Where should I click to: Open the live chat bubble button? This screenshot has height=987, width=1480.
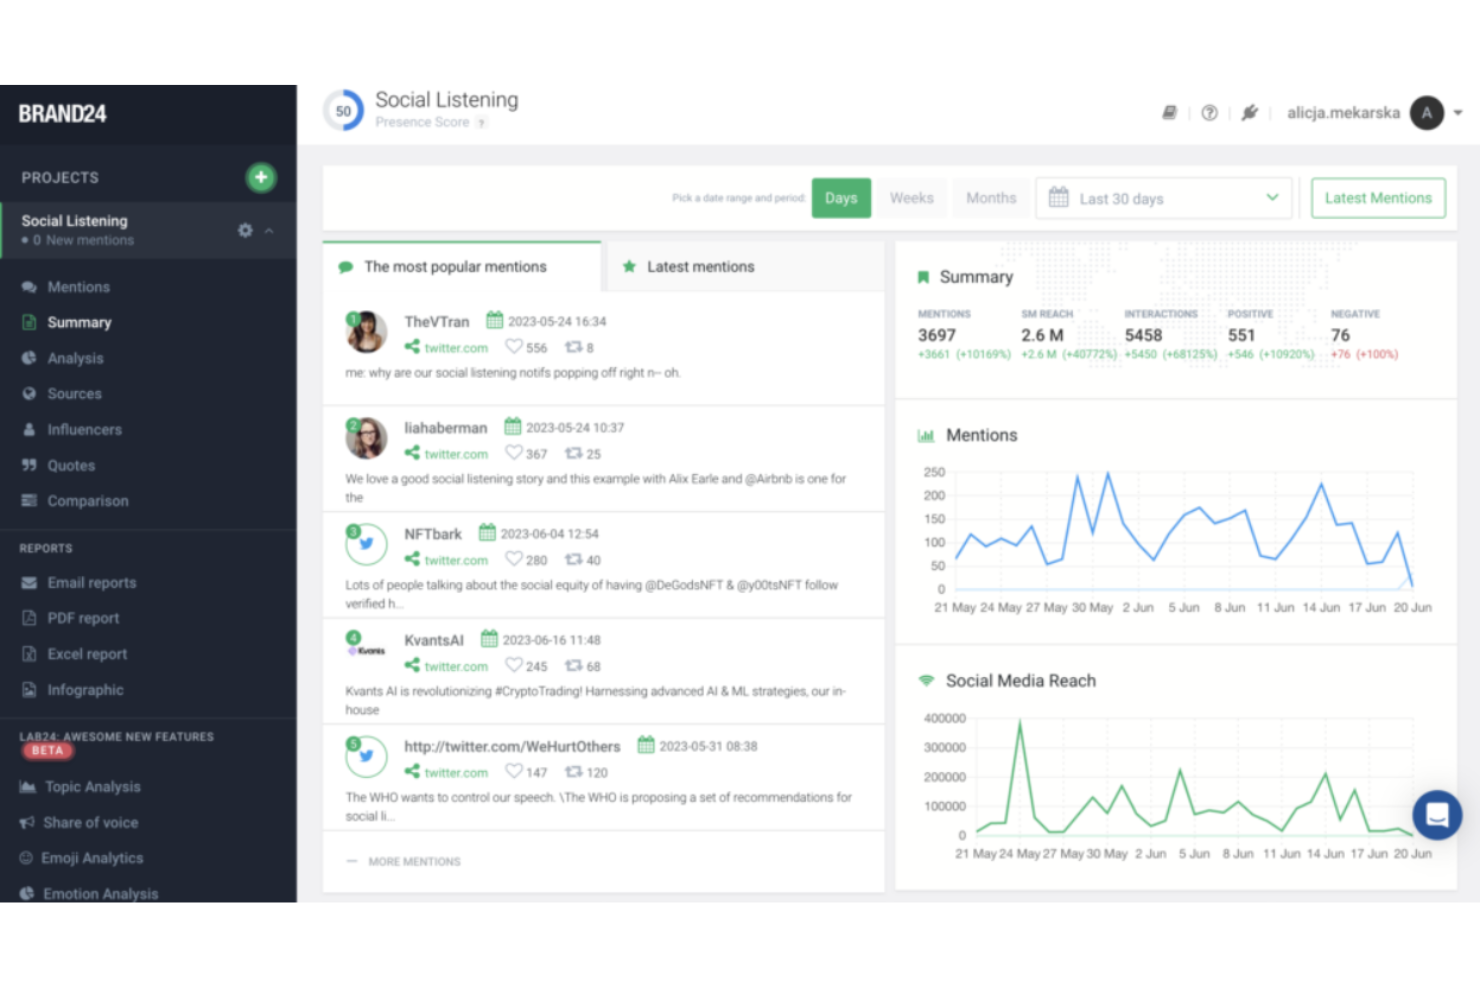pos(1437,814)
